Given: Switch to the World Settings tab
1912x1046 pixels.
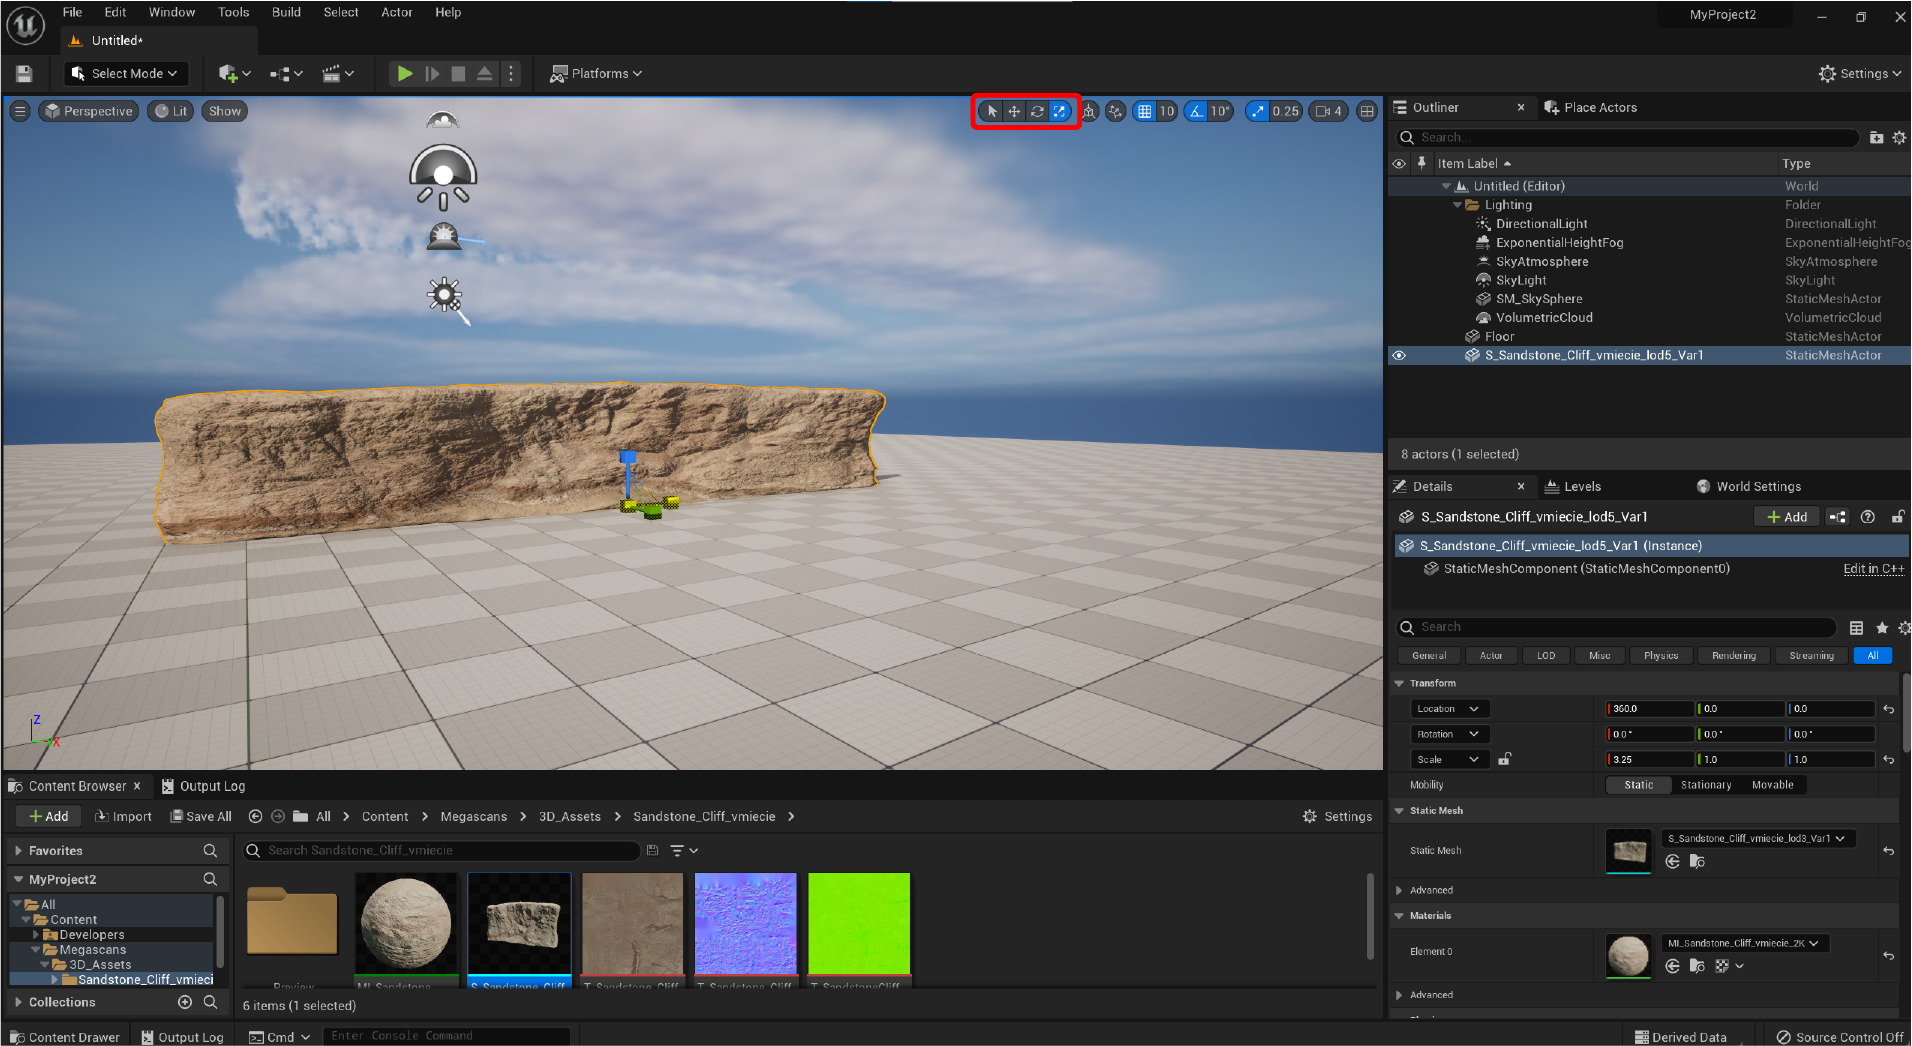Looking at the screenshot, I should tap(1757, 486).
